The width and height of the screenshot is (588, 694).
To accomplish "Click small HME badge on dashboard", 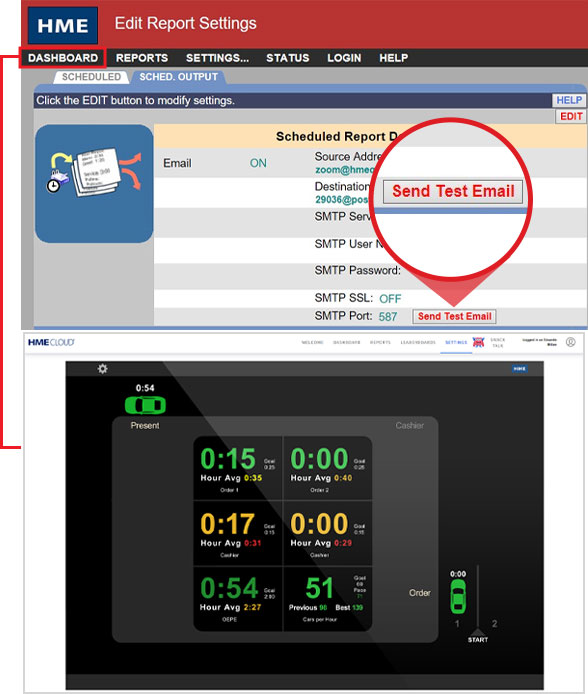I will 519,369.
